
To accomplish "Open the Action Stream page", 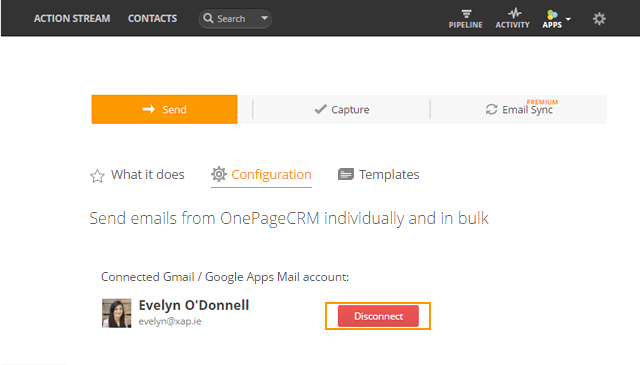I will 72,18.
